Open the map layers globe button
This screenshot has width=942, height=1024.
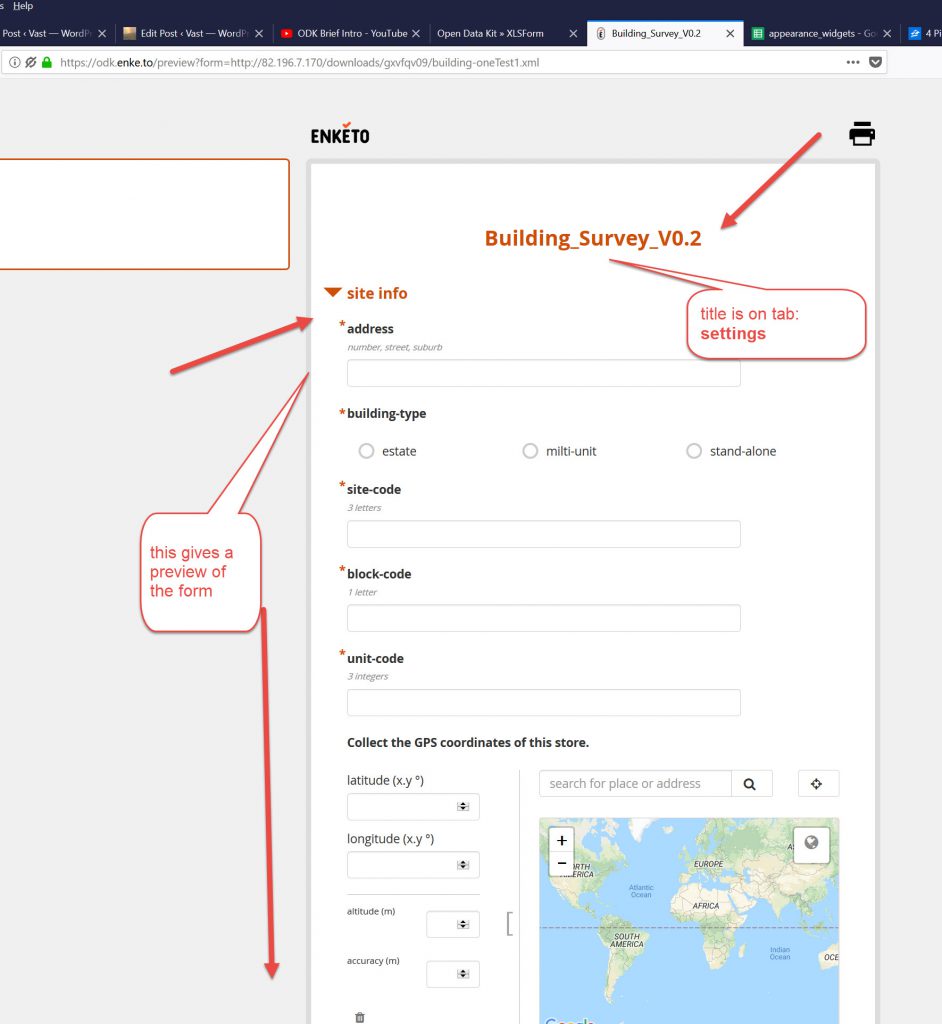(x=811, y=843)
